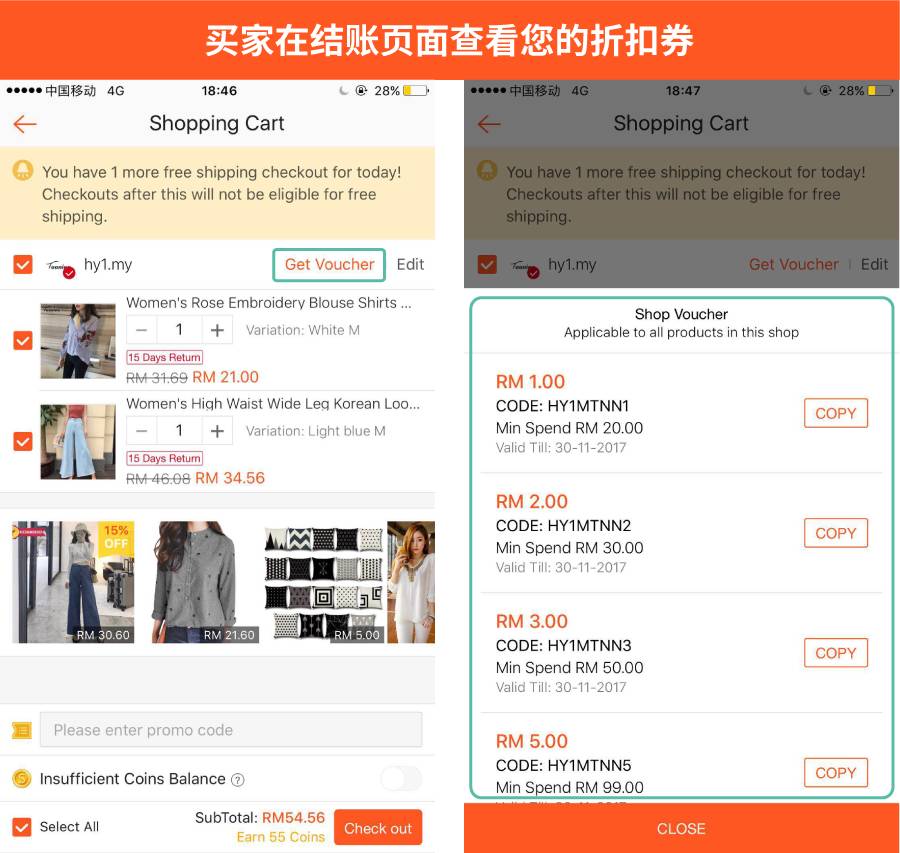This screenshot has height=853, width=900.
Task: Open help icon next to Insufficient Coins Balance
Action: tap(238, 780)
